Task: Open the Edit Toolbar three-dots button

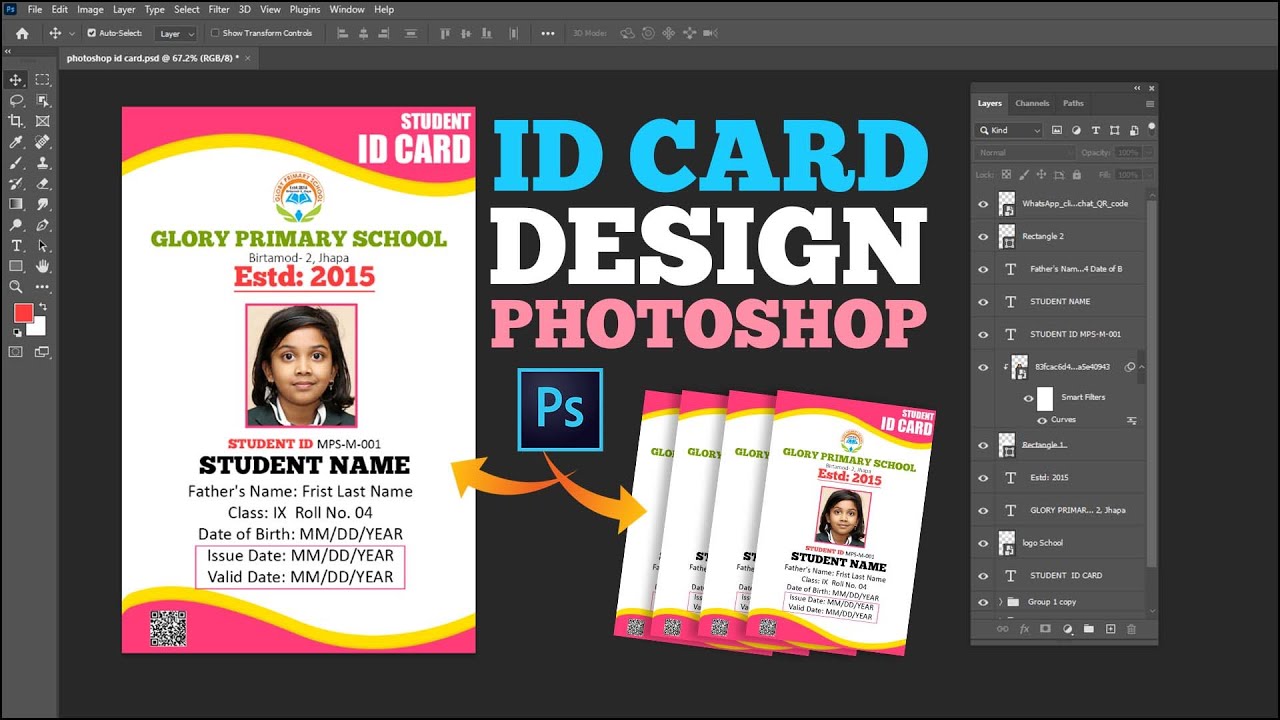Action: tap(43, 287)
